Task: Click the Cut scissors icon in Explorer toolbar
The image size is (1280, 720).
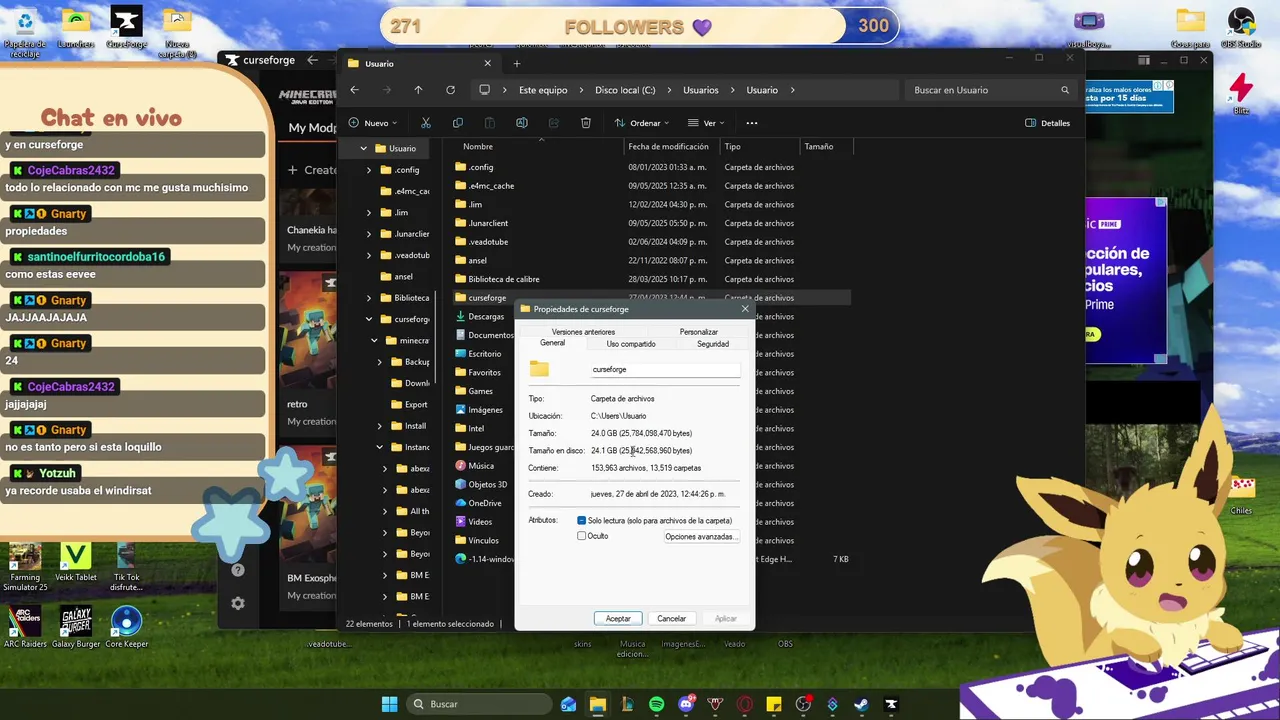Action: click(425, 123)
